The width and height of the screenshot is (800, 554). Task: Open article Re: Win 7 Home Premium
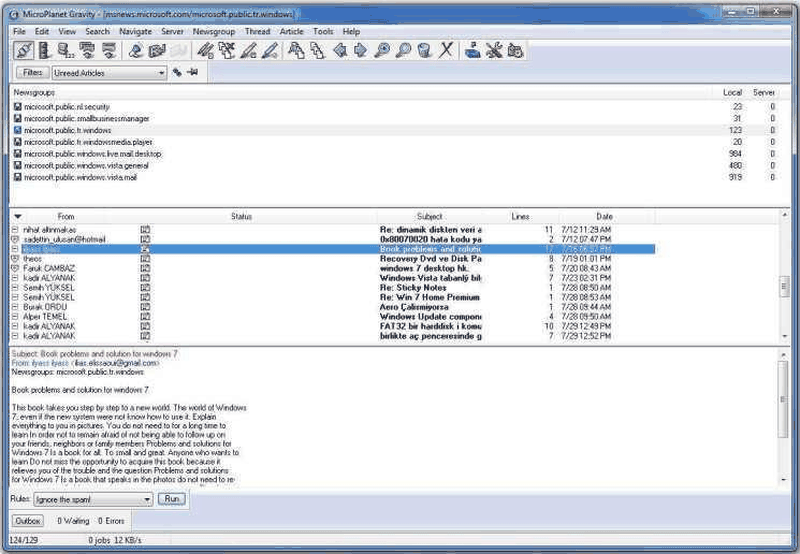(430, 297)
